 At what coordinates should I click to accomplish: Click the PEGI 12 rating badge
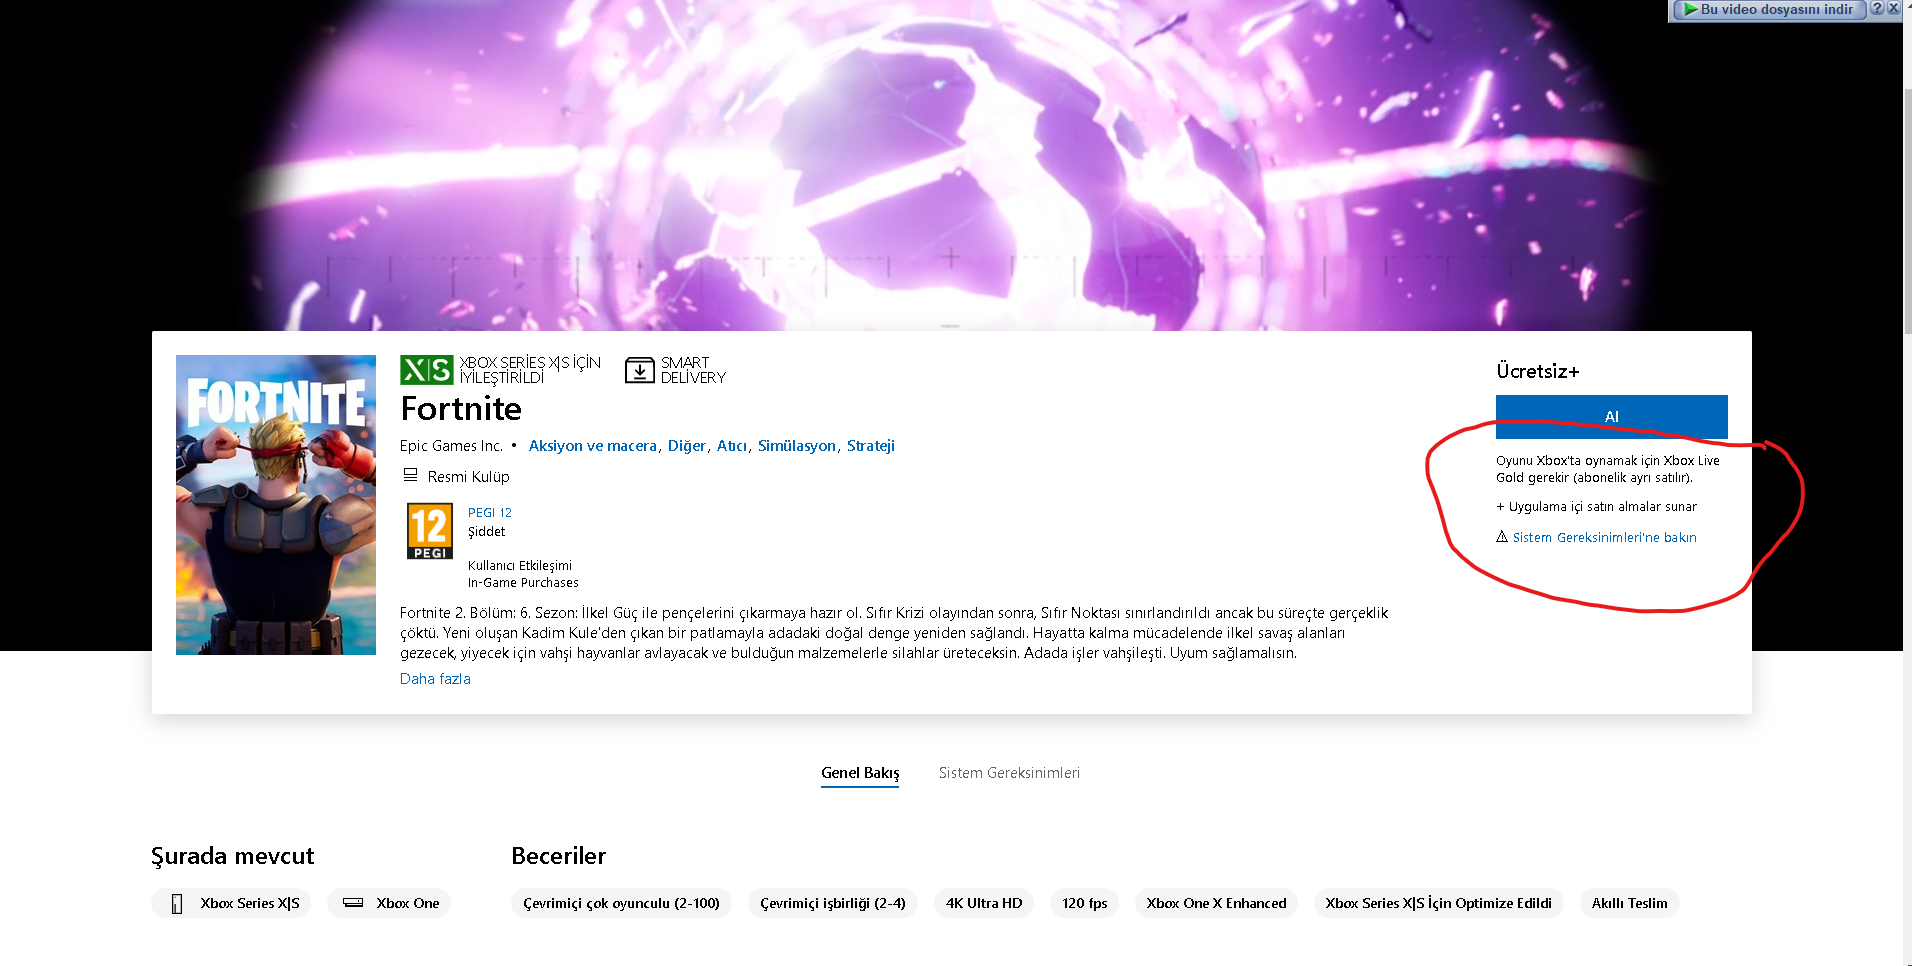430,531
